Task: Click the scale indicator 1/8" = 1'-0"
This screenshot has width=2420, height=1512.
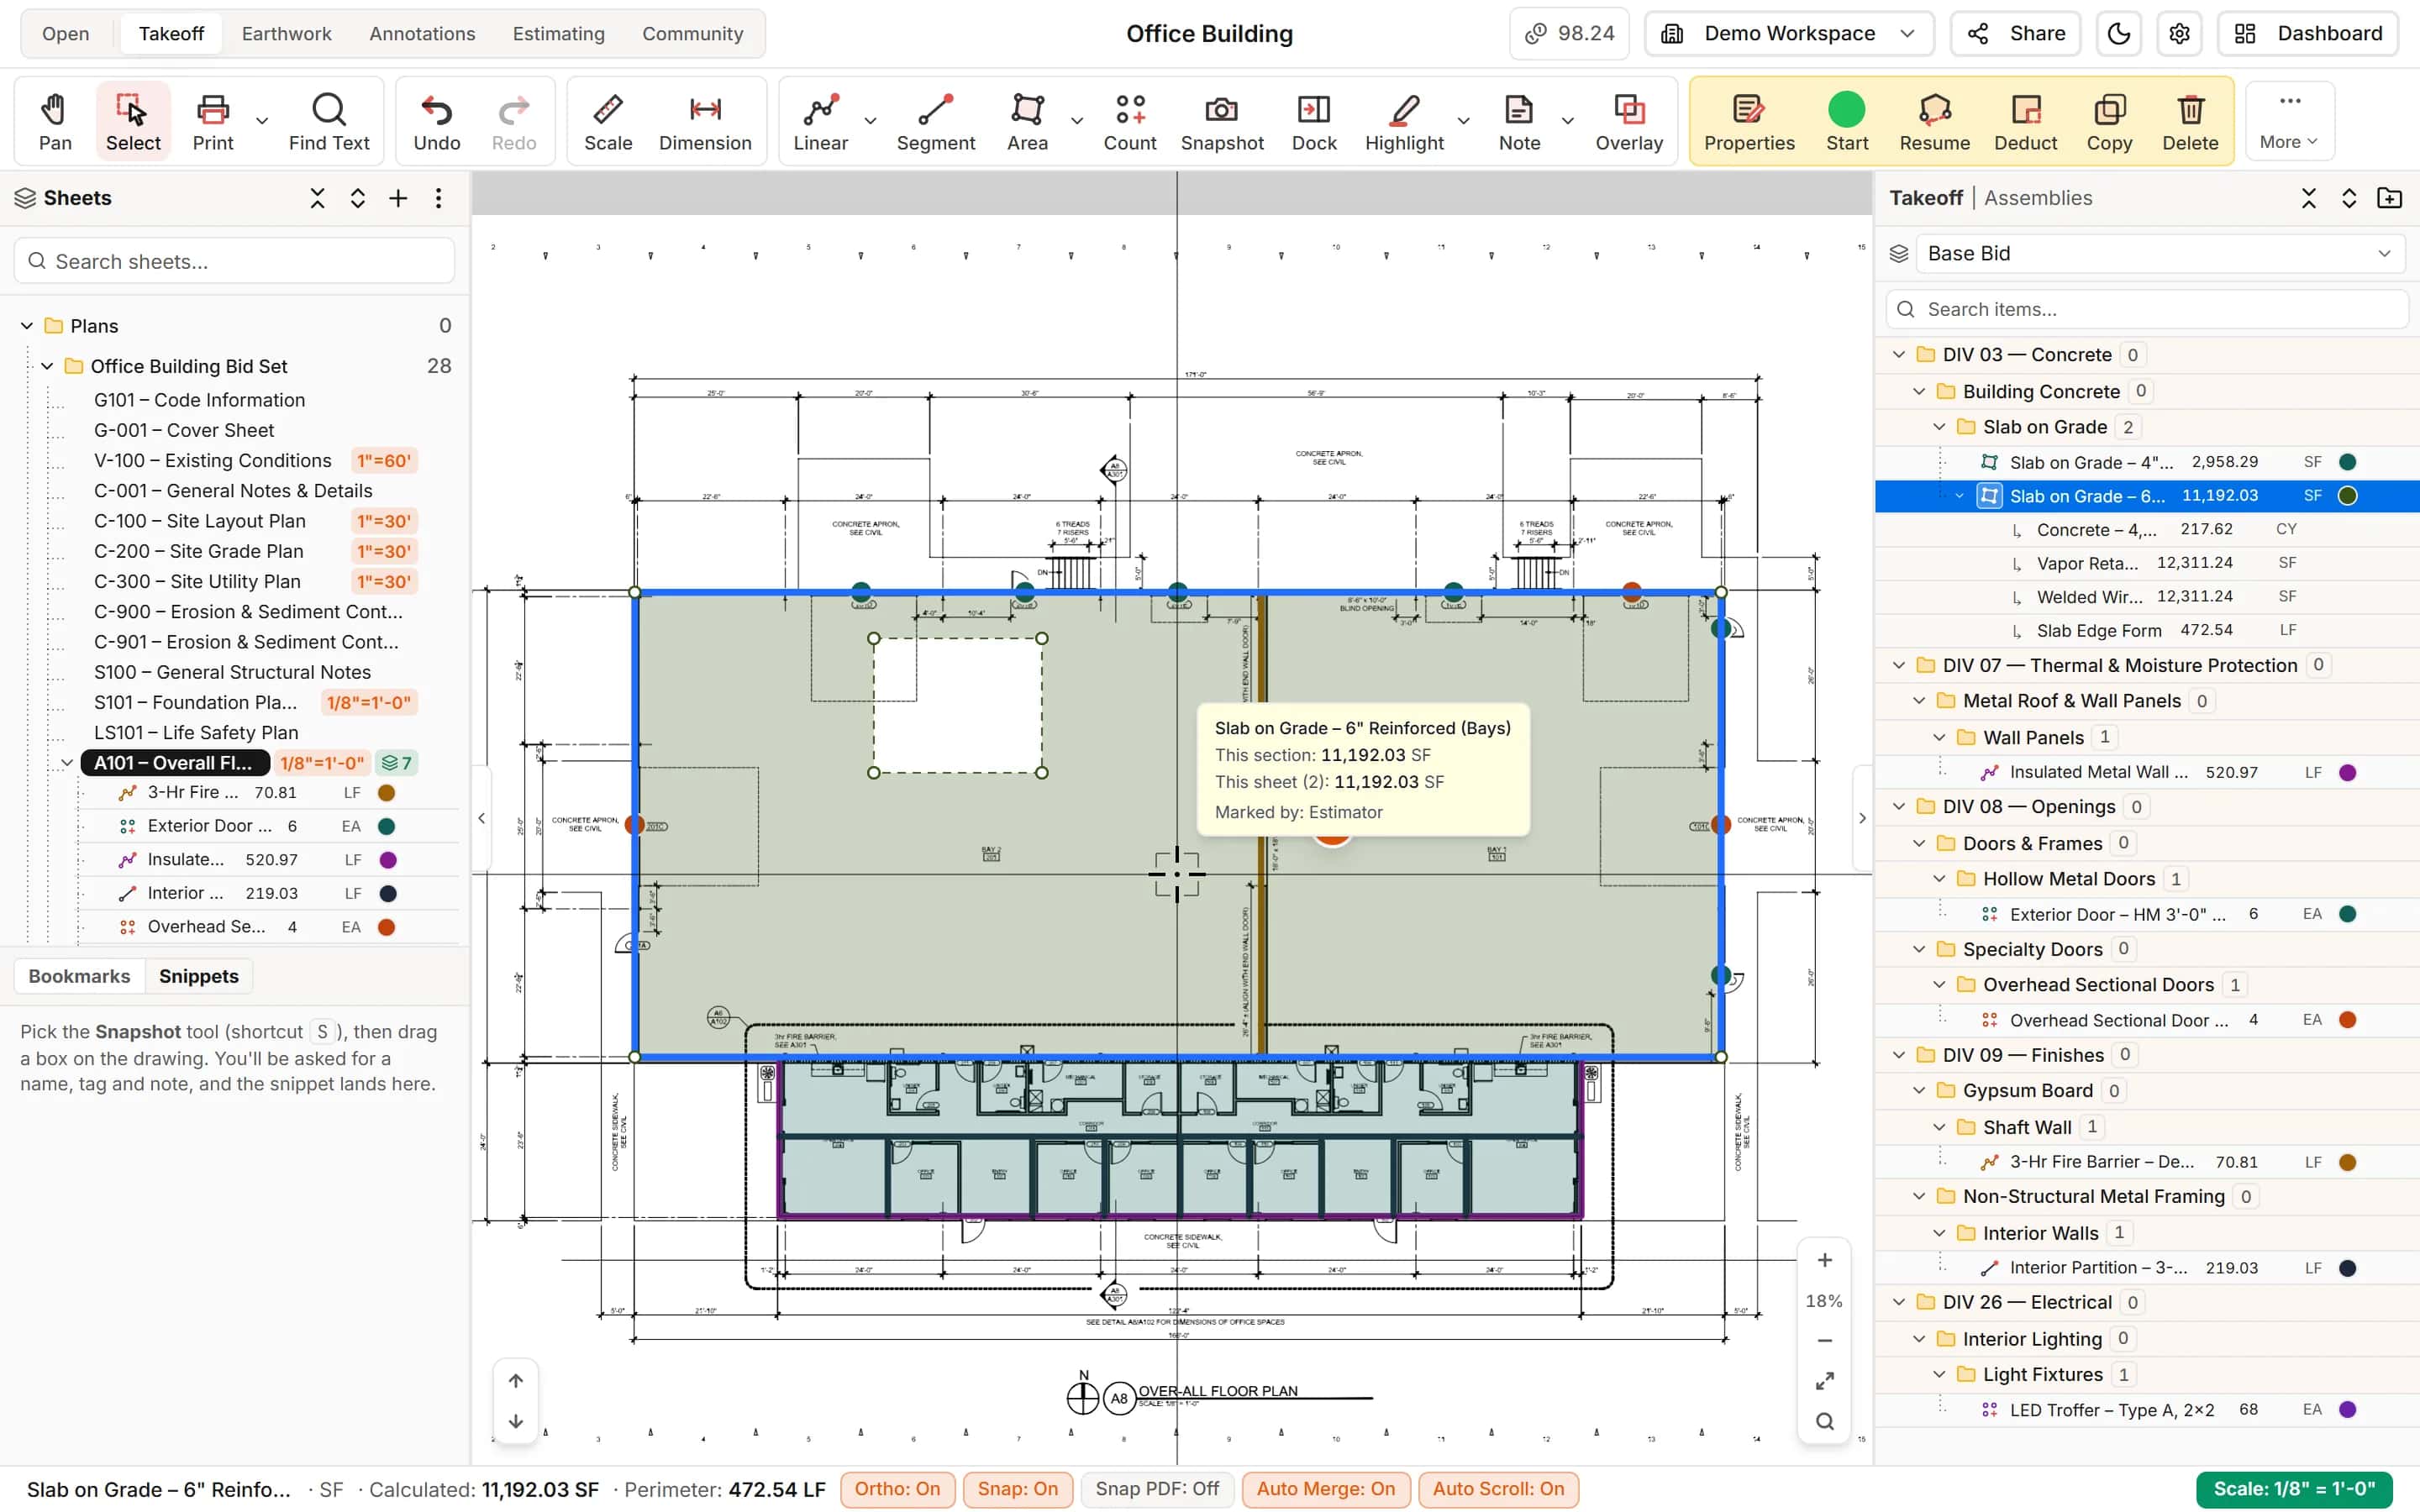Action: tap(2293, 1489)
